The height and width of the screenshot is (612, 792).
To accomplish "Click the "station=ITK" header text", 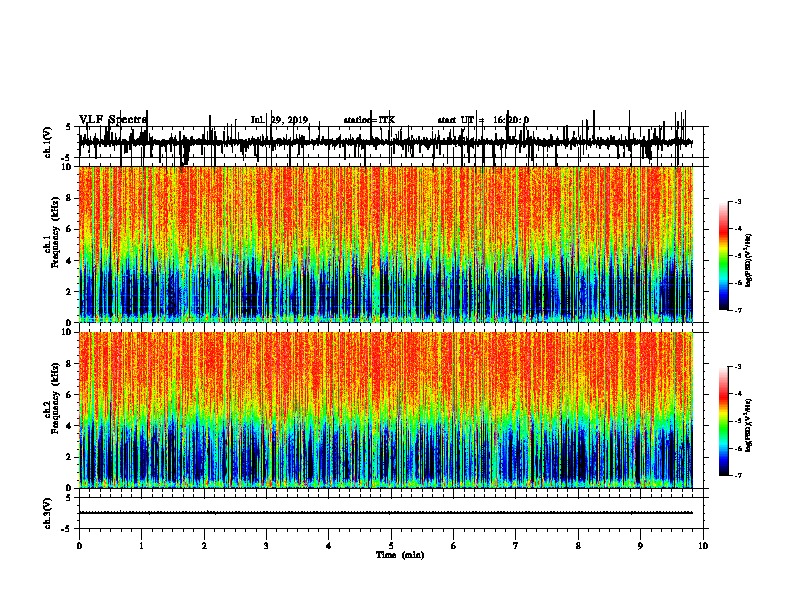I will point(369,120).
